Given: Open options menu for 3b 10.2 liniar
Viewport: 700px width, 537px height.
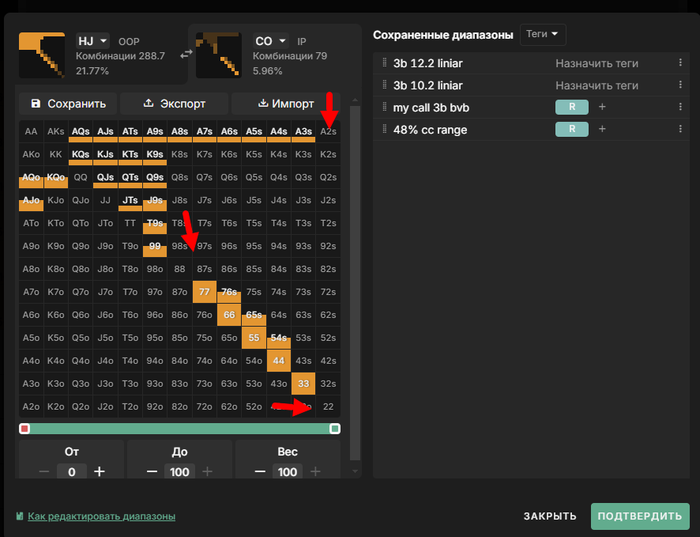Looking at the screenshot, I should [680, 85].
